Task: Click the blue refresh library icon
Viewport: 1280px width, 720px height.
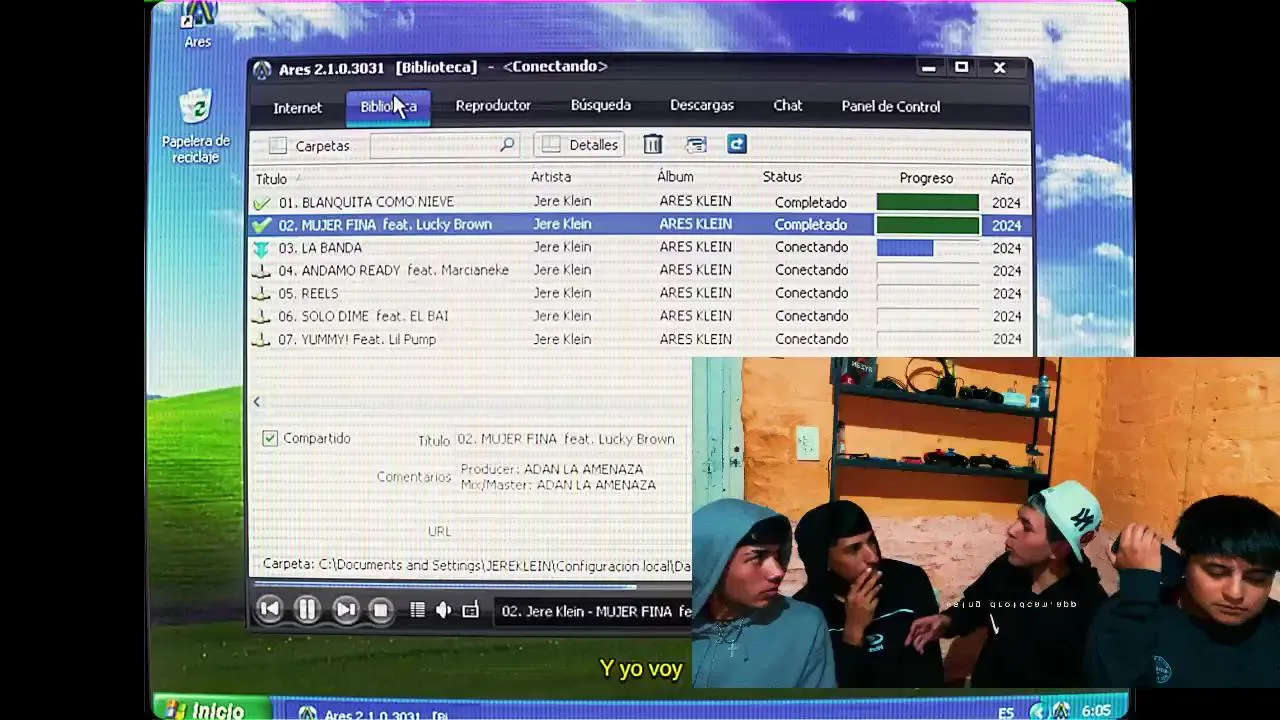Action: [737, 144]
